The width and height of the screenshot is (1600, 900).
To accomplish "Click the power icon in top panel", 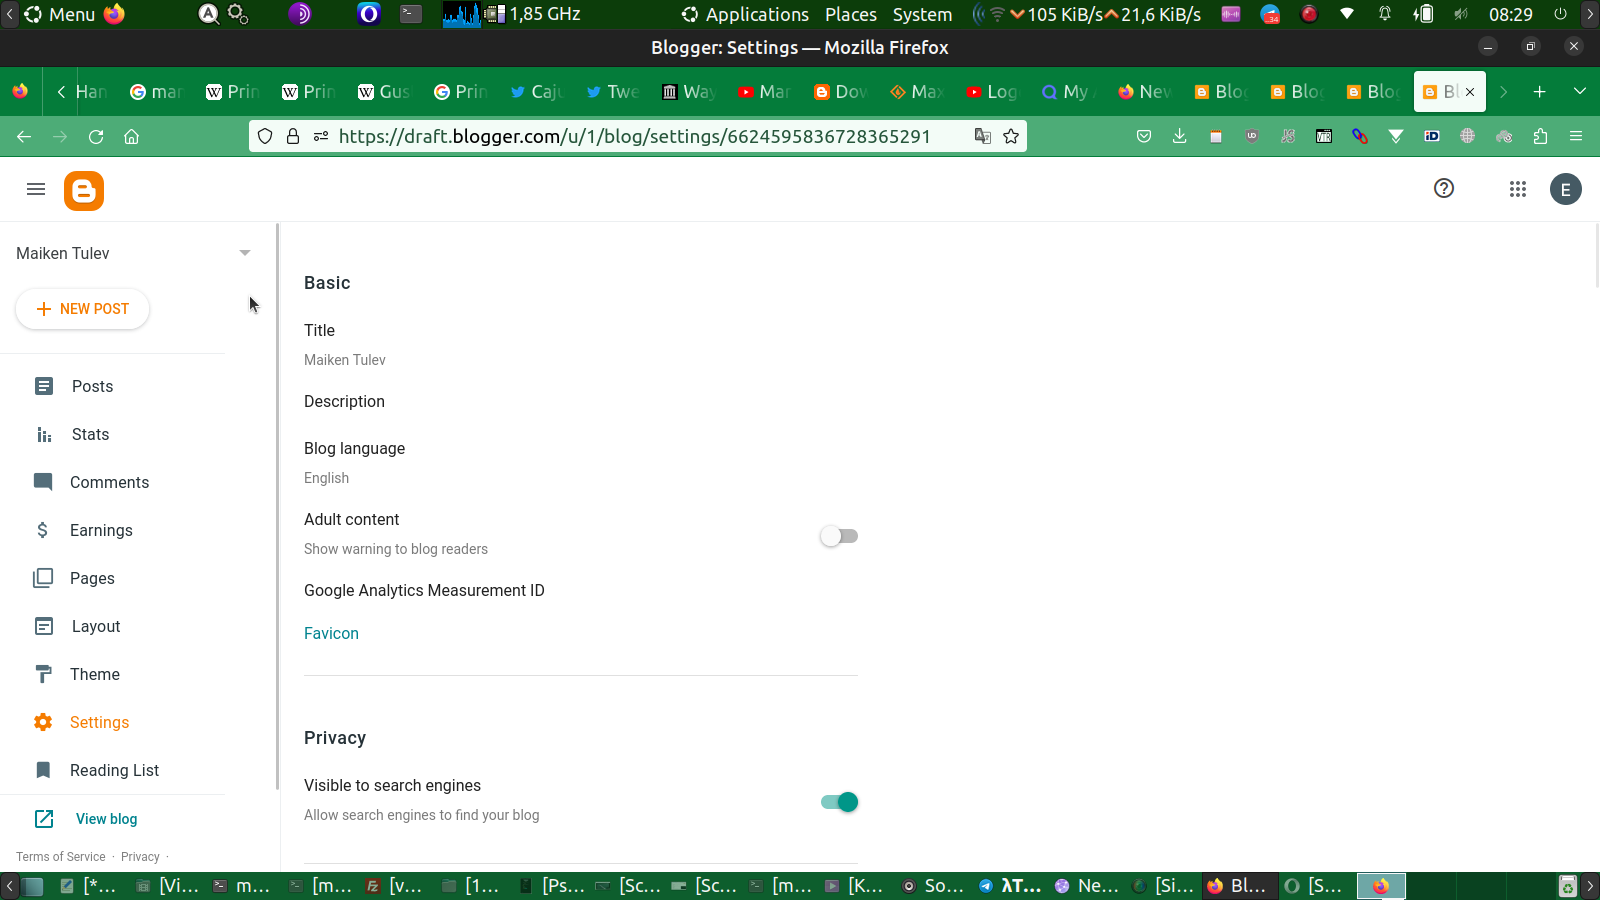I will (1560, 14).
